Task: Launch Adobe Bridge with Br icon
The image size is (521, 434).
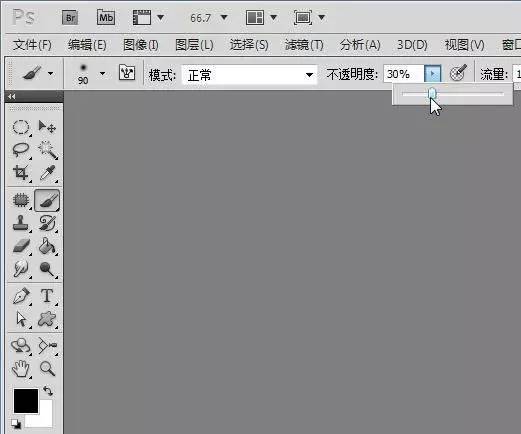Action: pos(70,17)
